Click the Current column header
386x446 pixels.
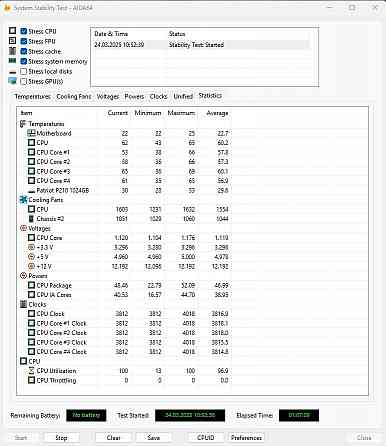(114, 113)
